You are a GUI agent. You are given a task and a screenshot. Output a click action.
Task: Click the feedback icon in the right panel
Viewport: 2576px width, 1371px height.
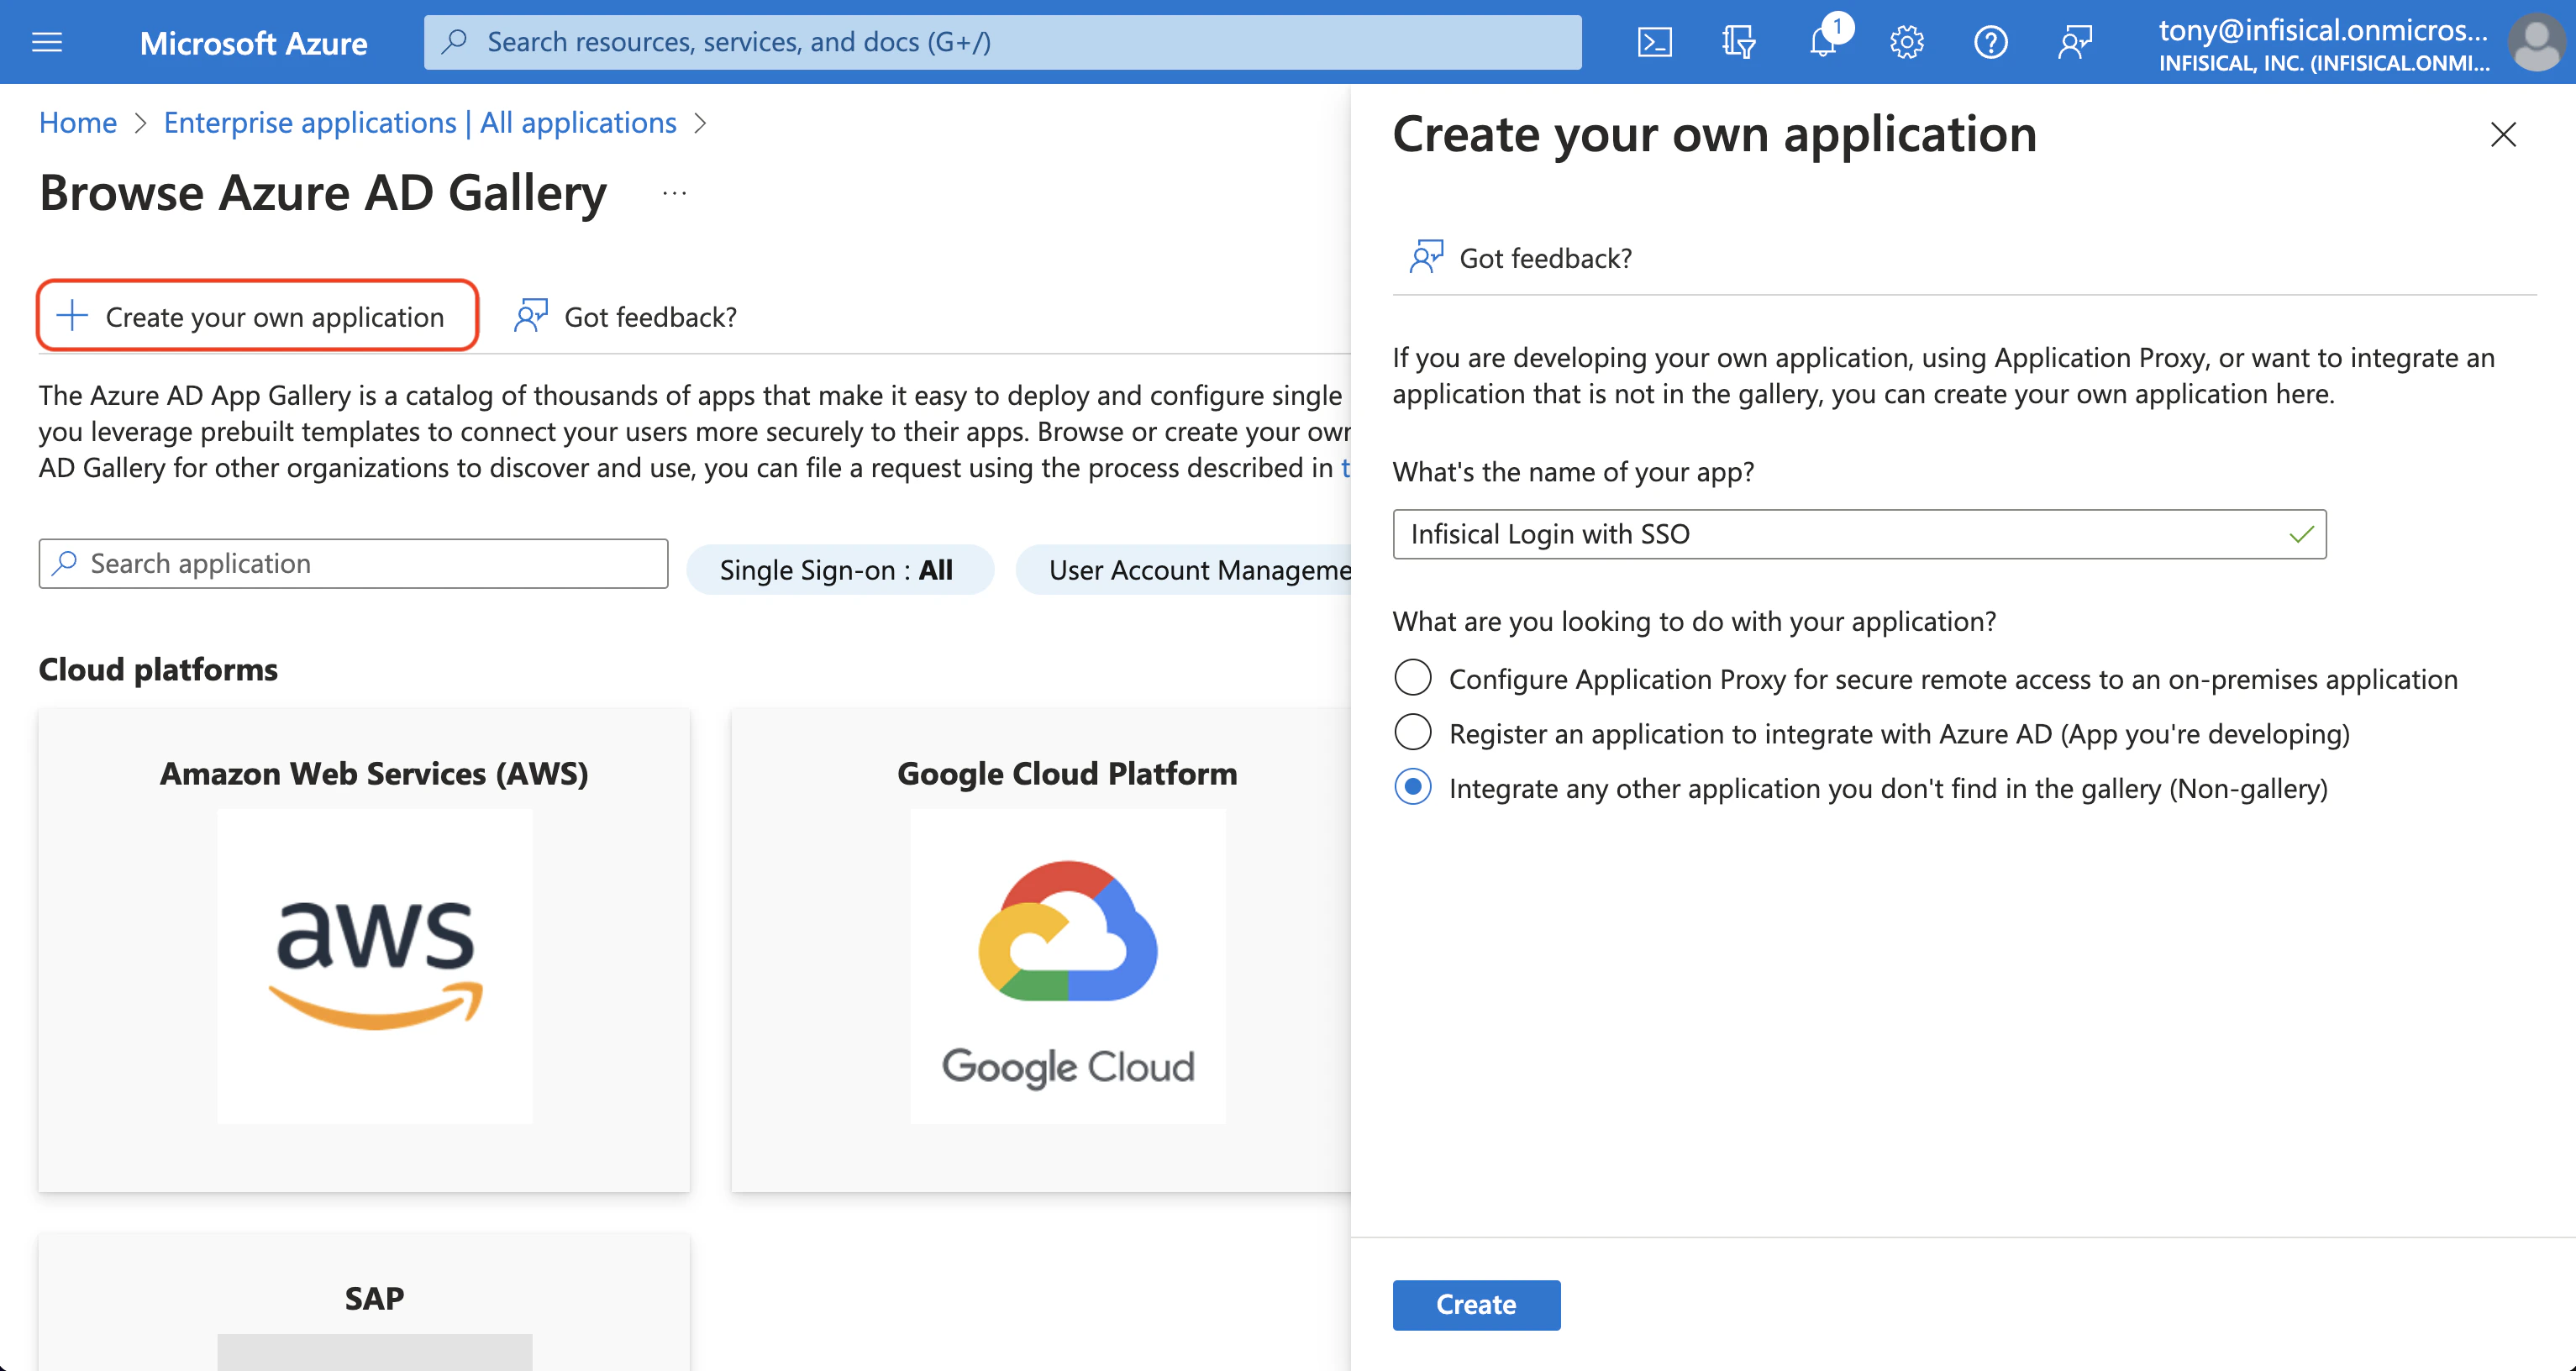tap(1426, 257)
